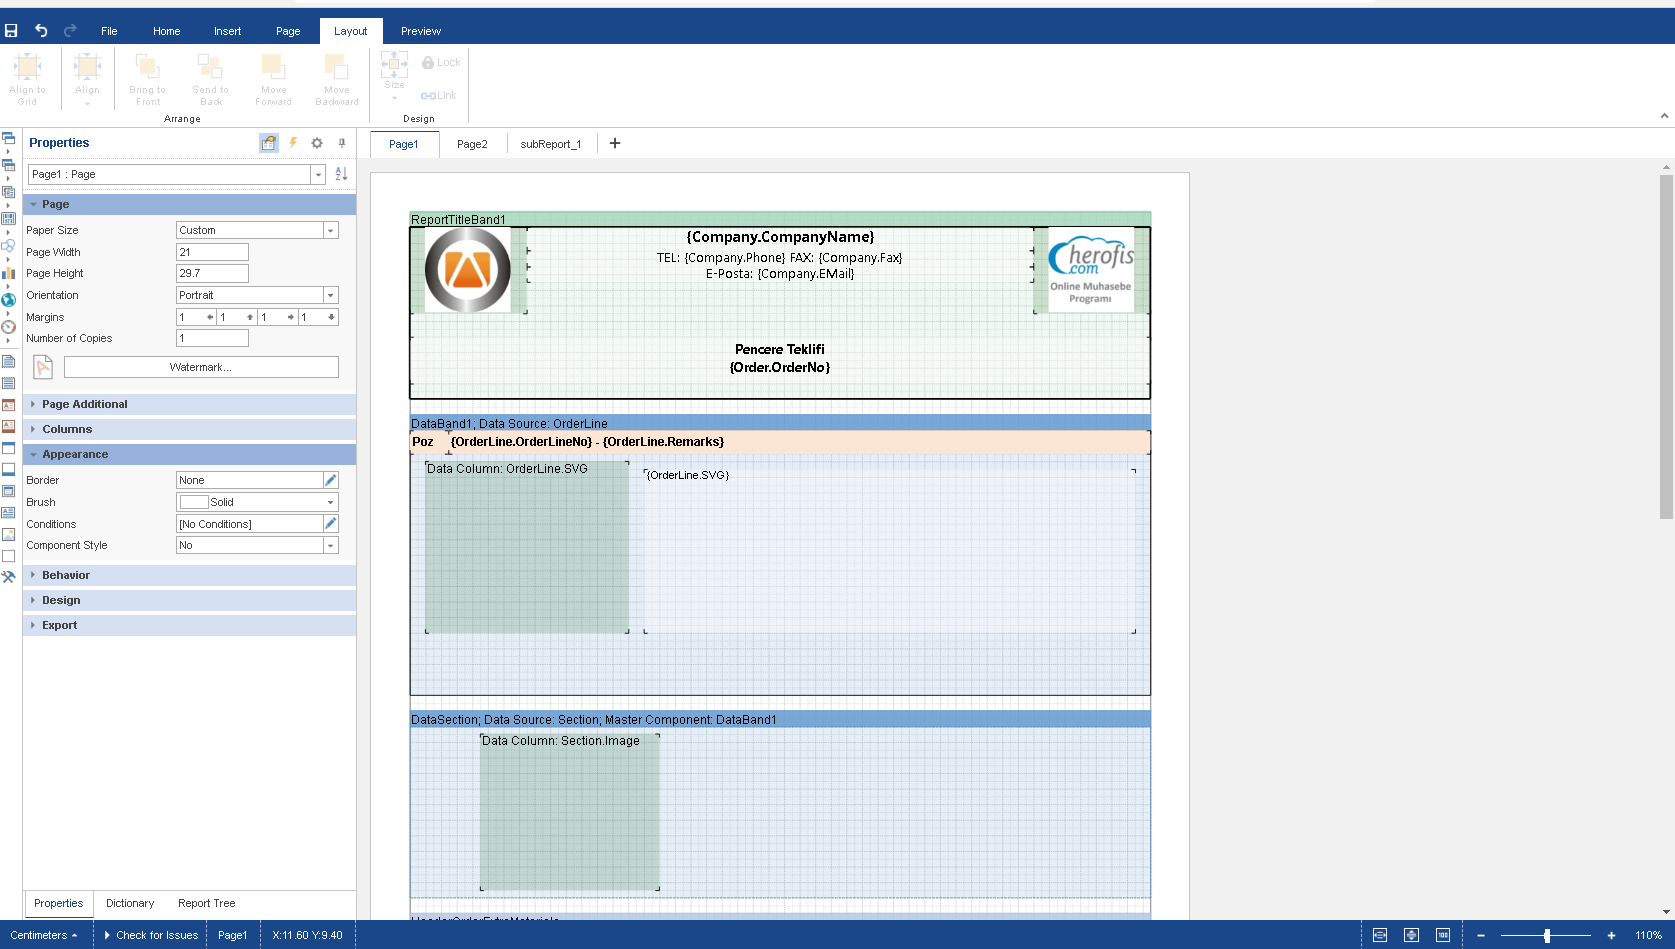1675x949 pixels.
Task: Fit whole page zoom icon
Action: [1411, 935]
